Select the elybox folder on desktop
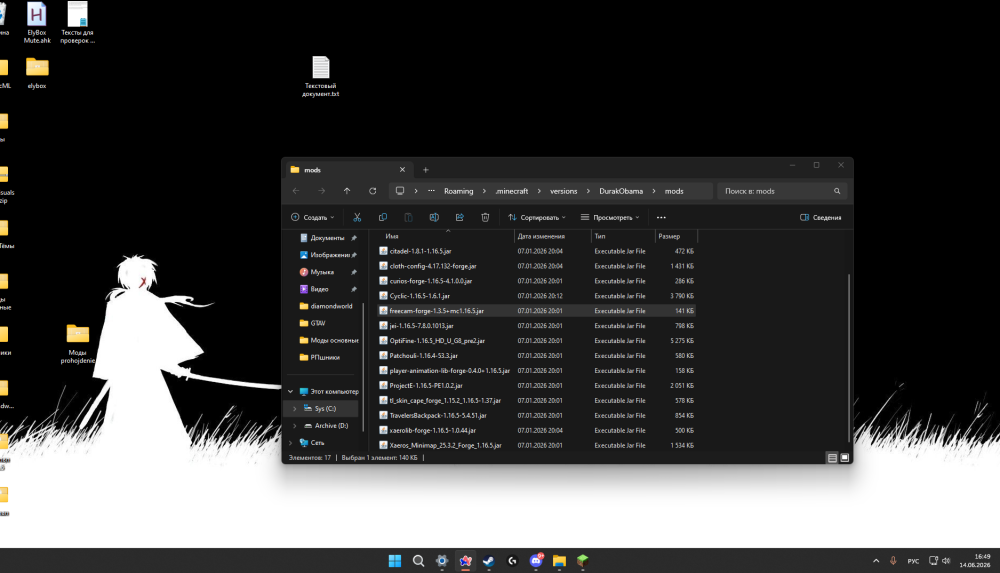The height and width of the screenshot is (573, 1000). tap(37, 73)
